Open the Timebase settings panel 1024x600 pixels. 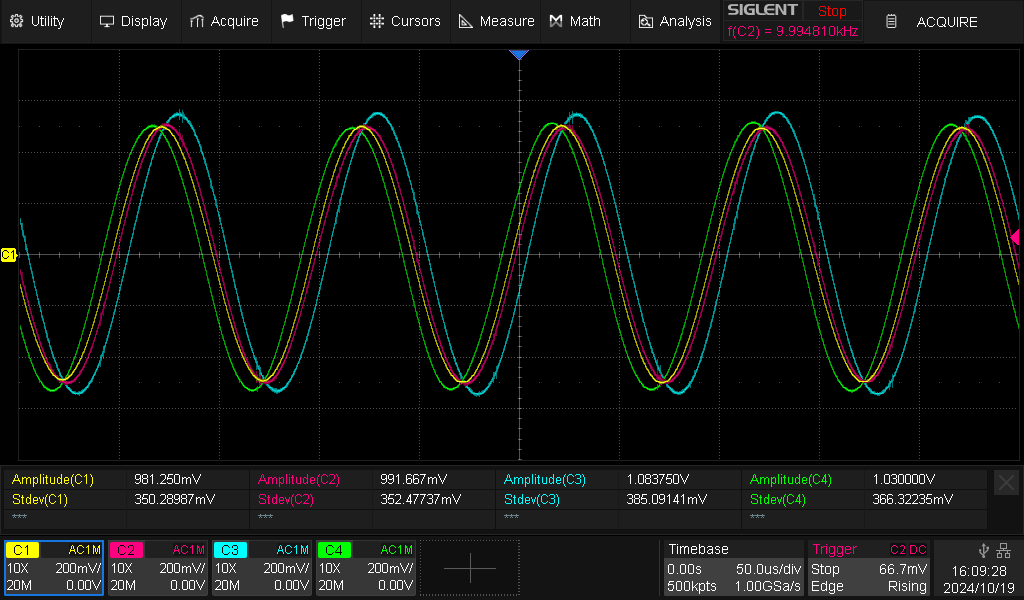coord(732,568)
